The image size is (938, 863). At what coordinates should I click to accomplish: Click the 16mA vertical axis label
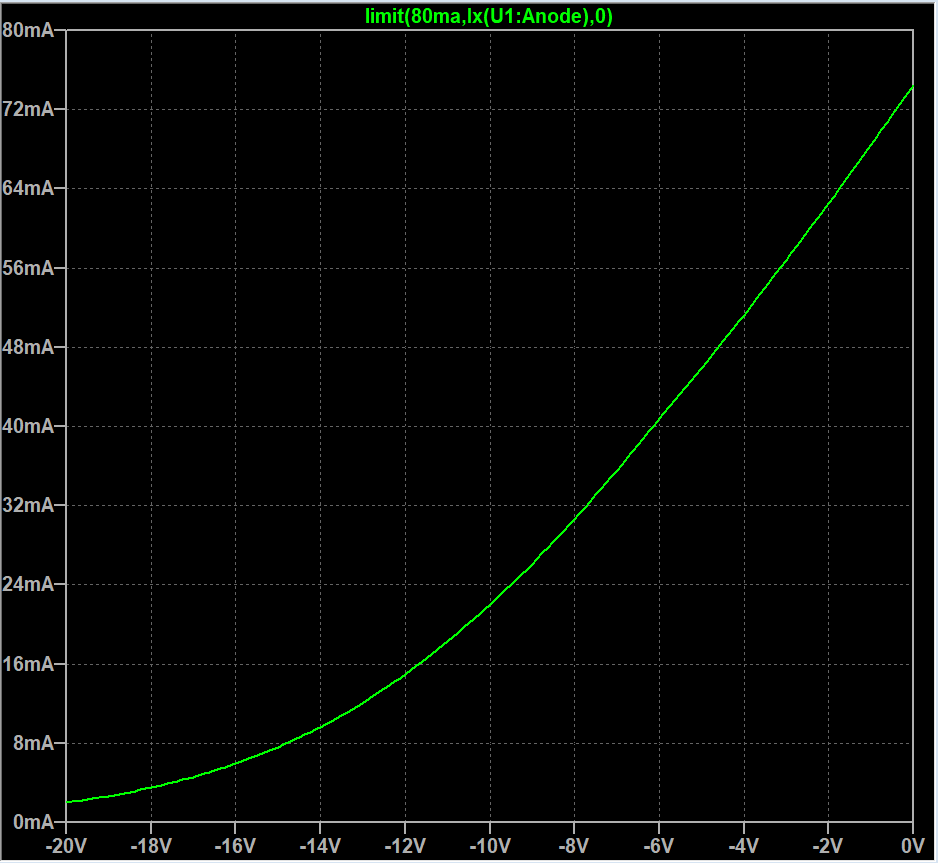pos(28,664)
